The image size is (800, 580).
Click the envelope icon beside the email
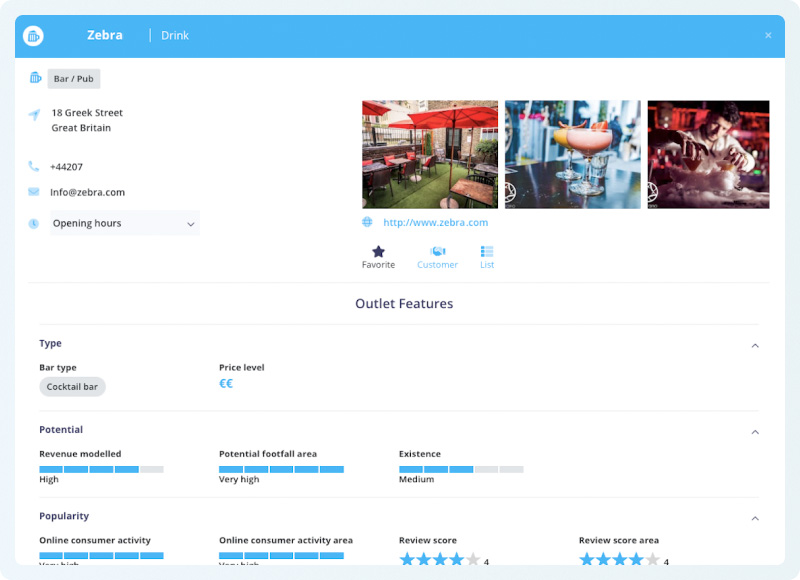pyautogui.click(x=34, y=192)
